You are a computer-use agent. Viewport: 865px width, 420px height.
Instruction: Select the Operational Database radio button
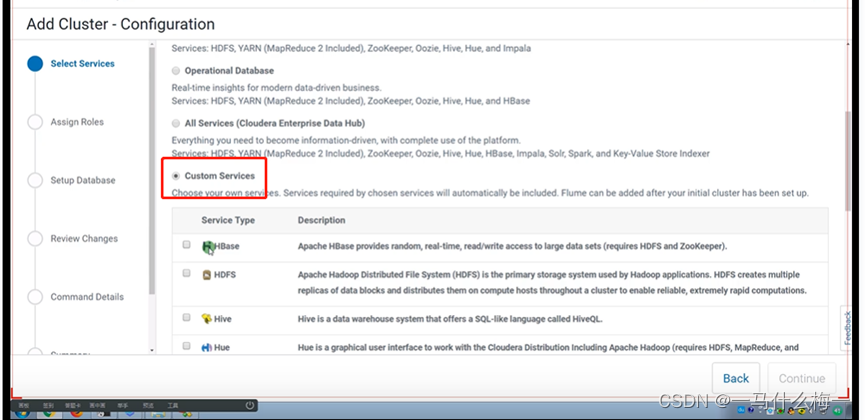[176, 71]
